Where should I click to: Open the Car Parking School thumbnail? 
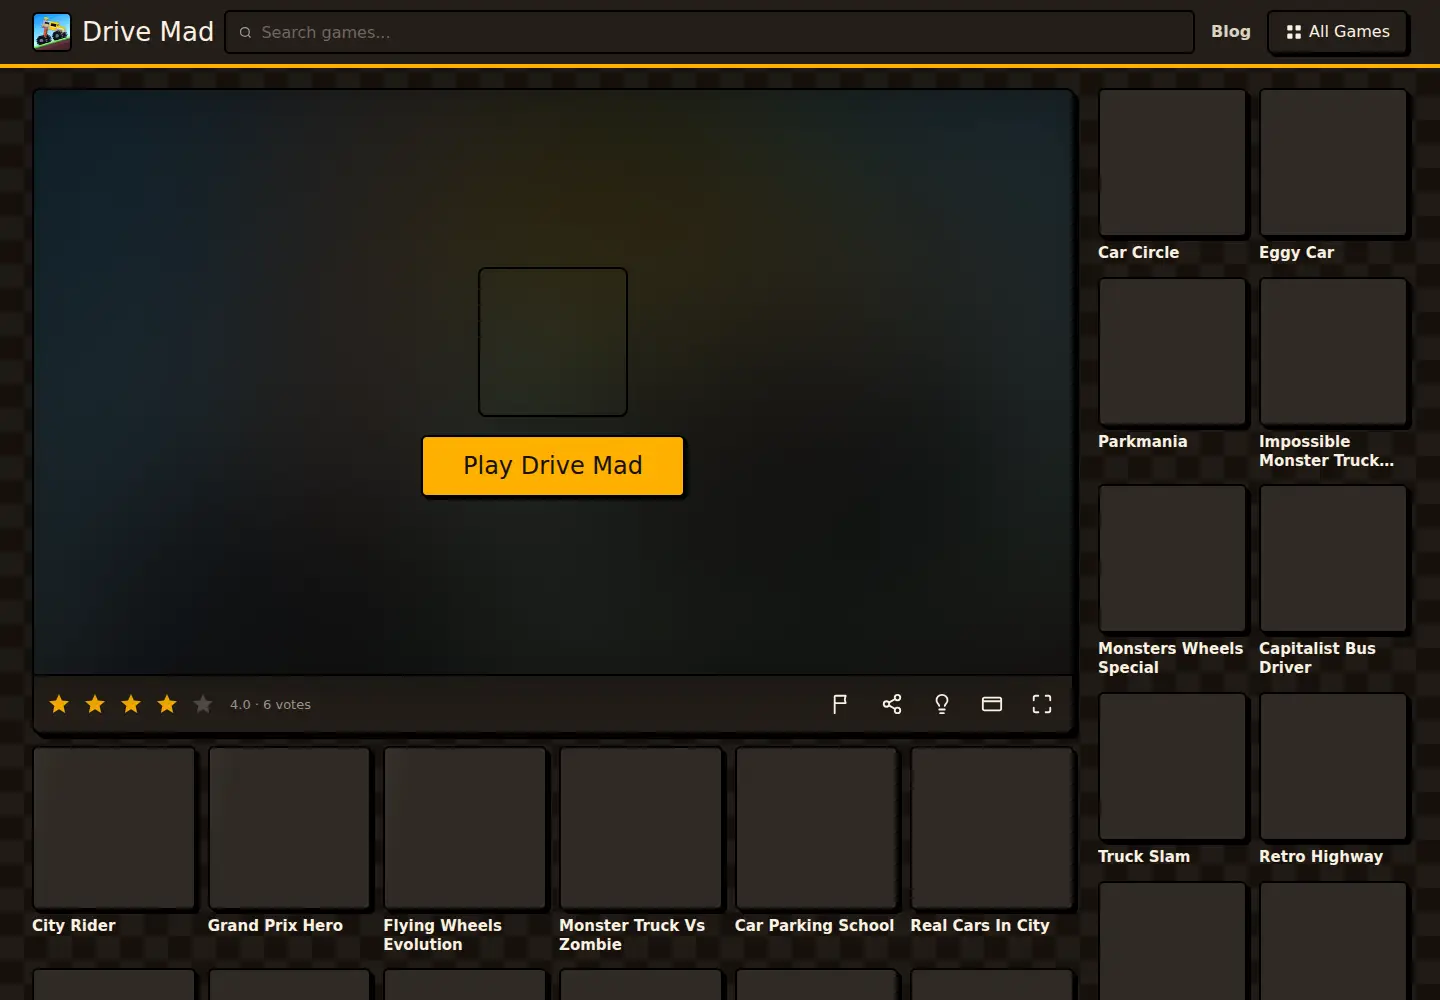(x=817, y=829)
